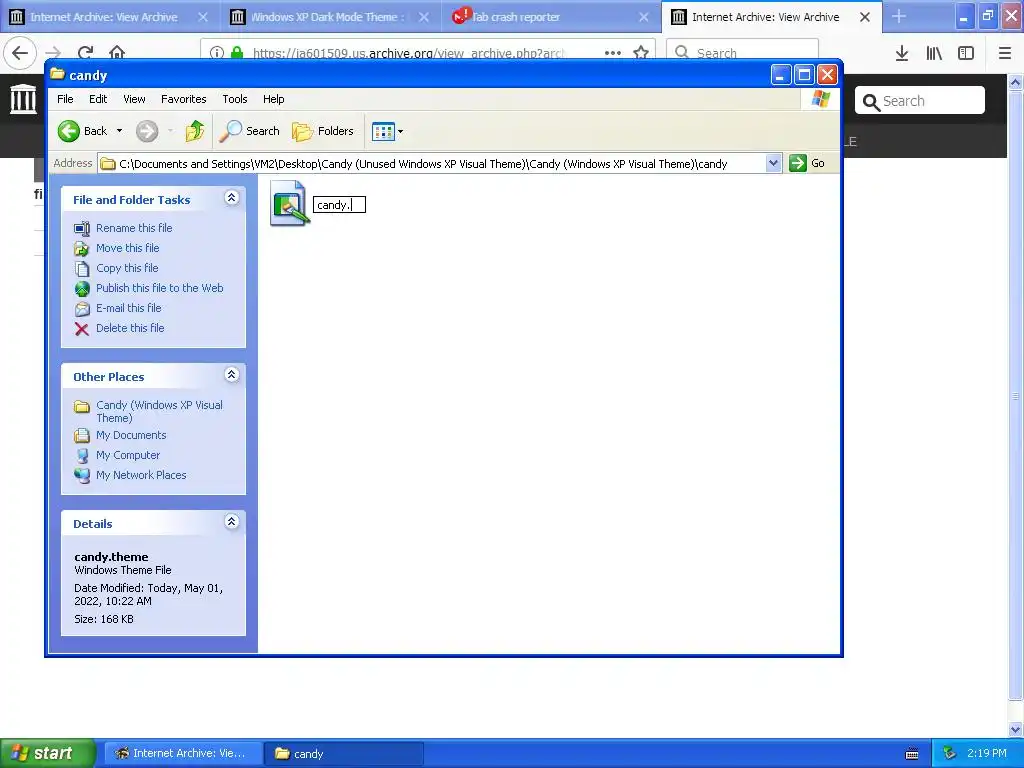Screen dimensions: 1024x768
Task: Open the File menu in candy window
Action: [65, 99]
